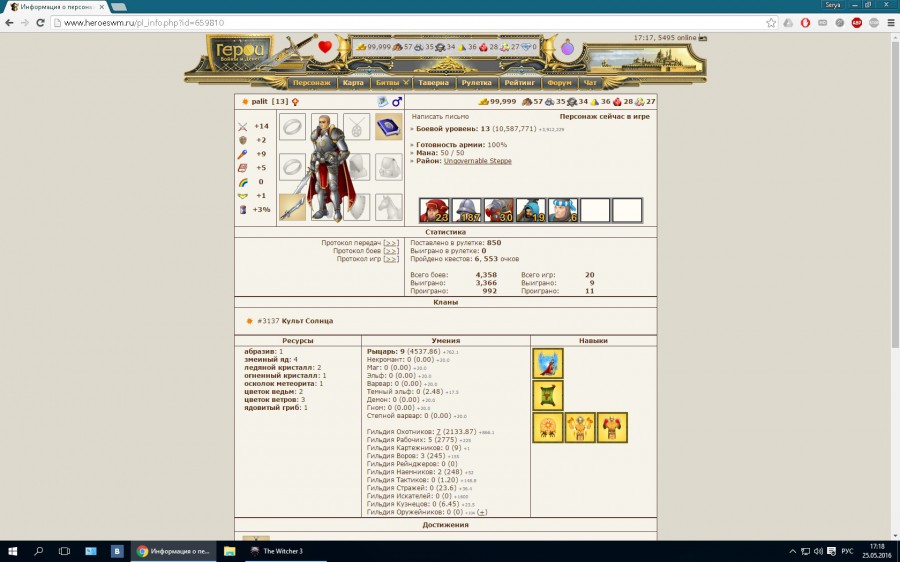Open the Чат menu tab
Viewport: 900px width, 562px height.
[590, 83]
